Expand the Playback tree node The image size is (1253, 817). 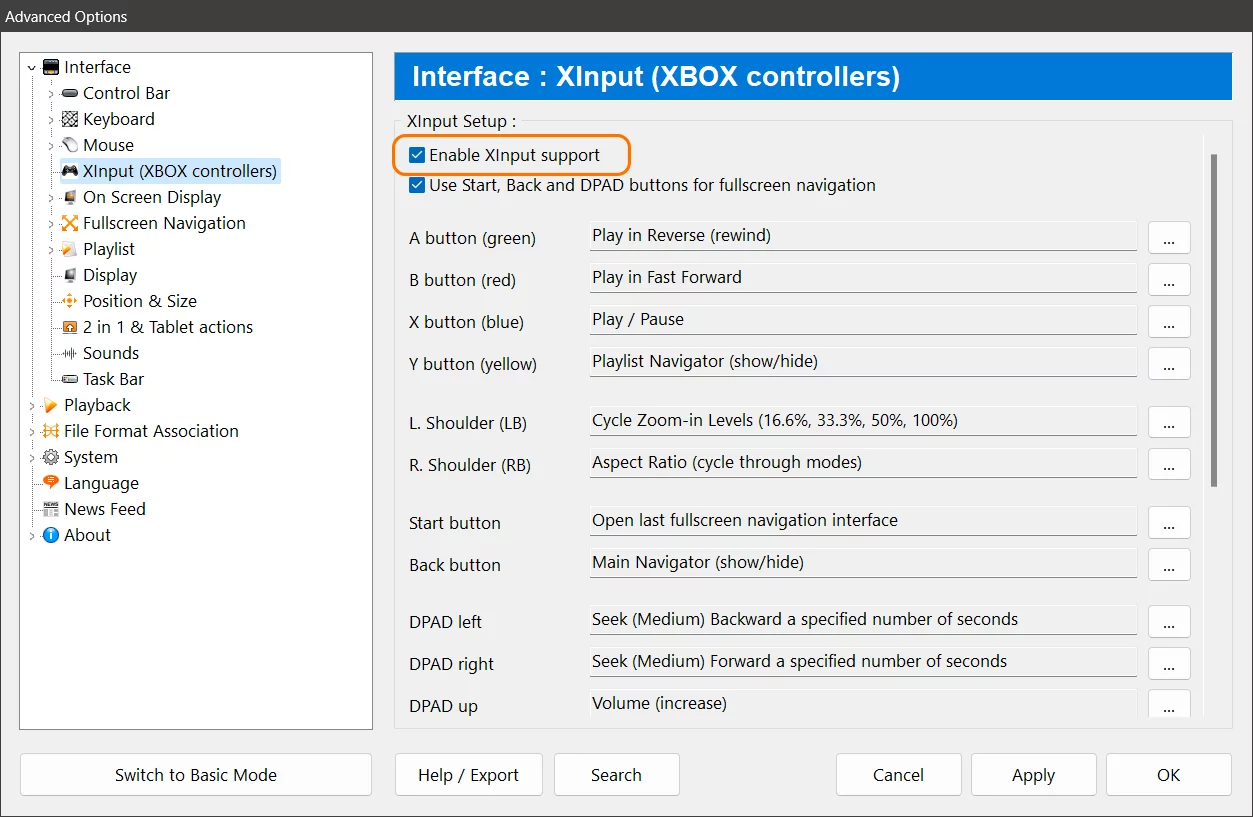click(32, 406)
